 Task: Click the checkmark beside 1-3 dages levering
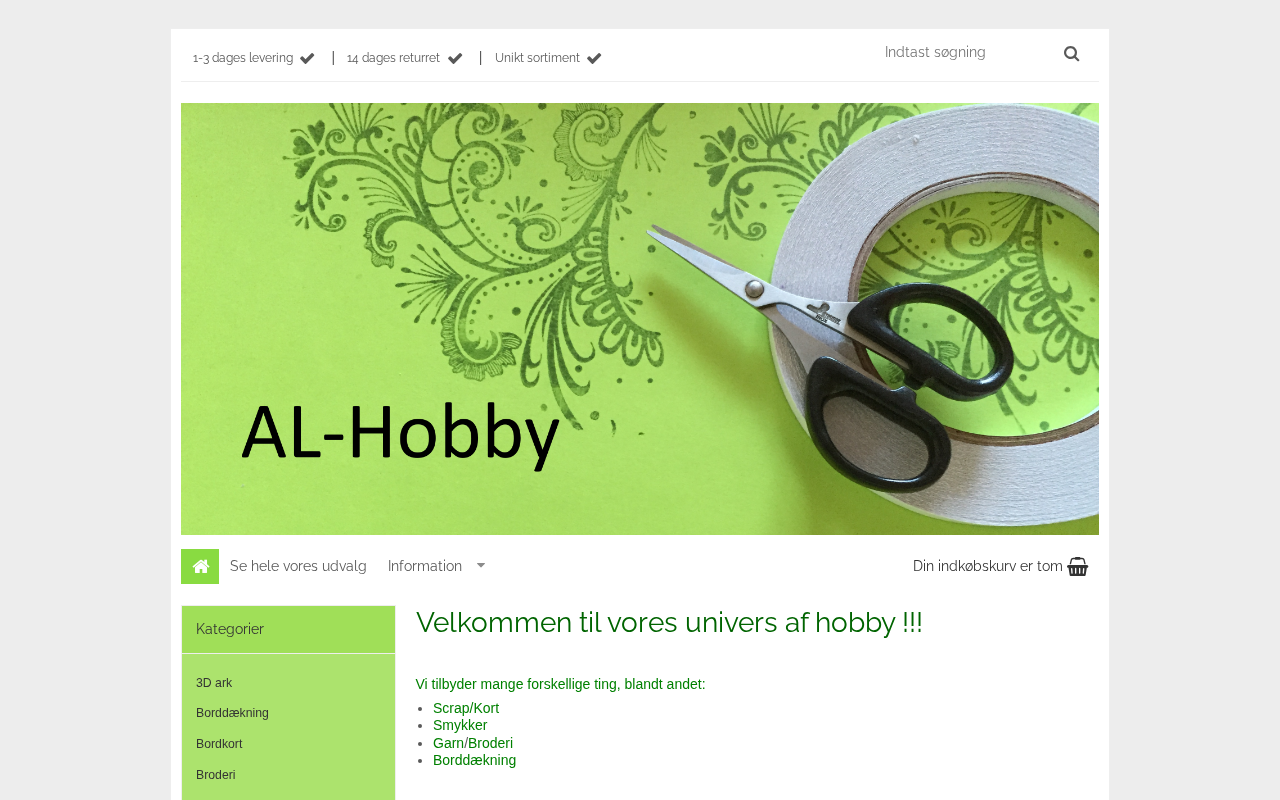coord(307,58)
